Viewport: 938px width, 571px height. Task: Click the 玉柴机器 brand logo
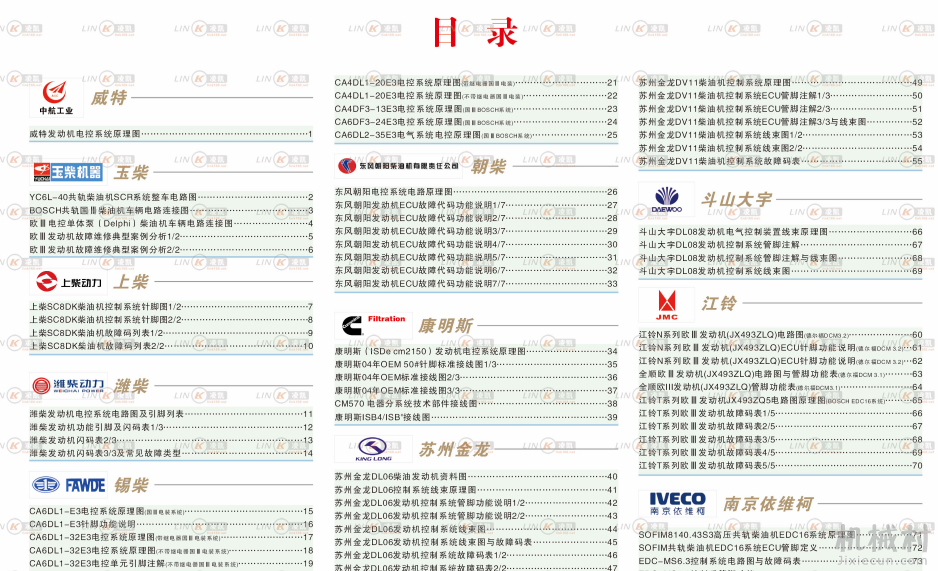(x=68, y=172)
